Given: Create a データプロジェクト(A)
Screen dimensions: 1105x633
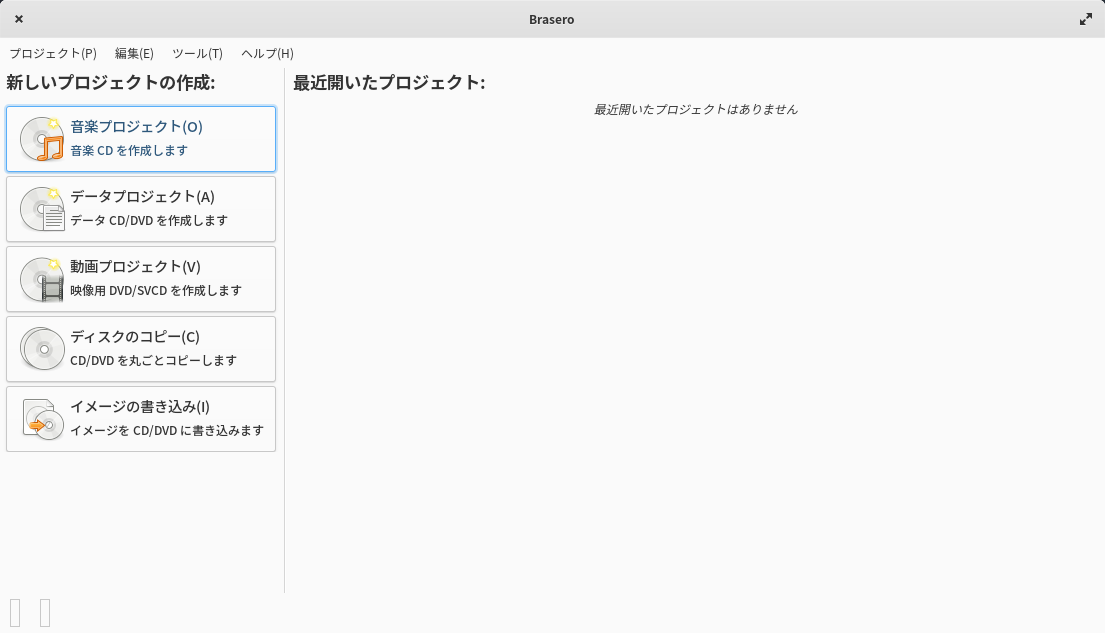Looking at the screenshot, I should point(141,209).
